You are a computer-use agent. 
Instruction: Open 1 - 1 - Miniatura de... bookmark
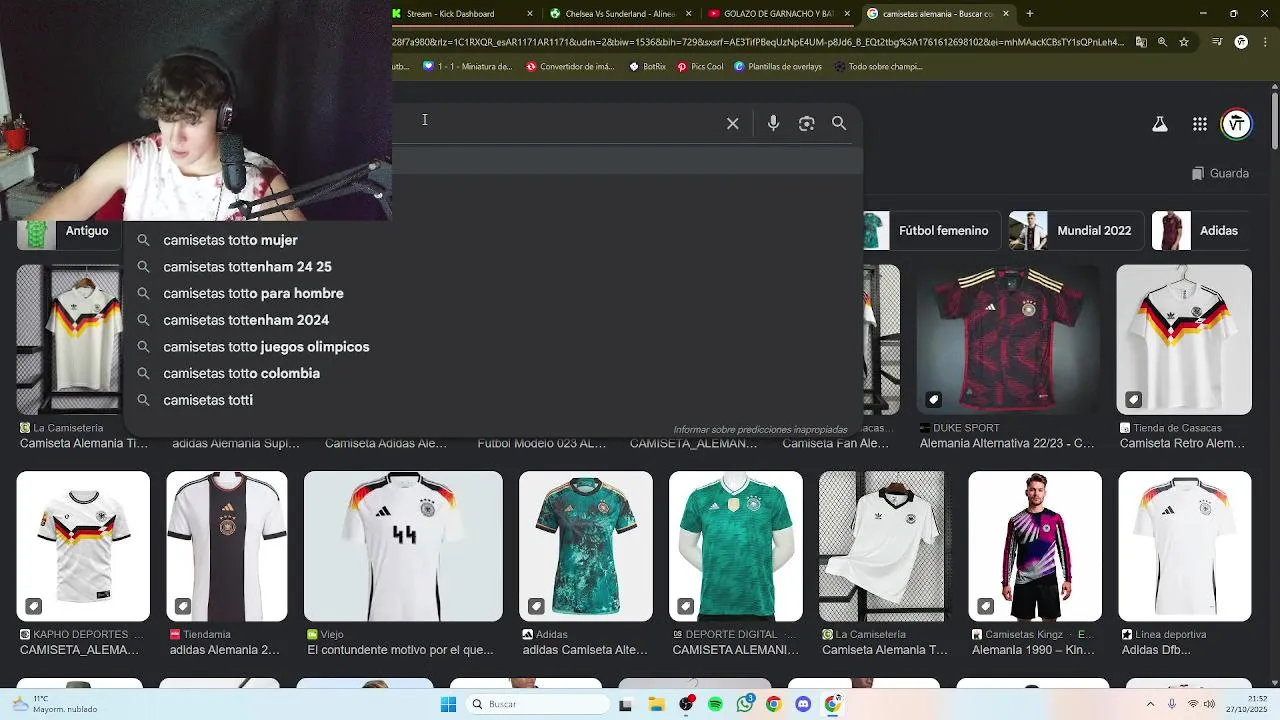point(468,67)
